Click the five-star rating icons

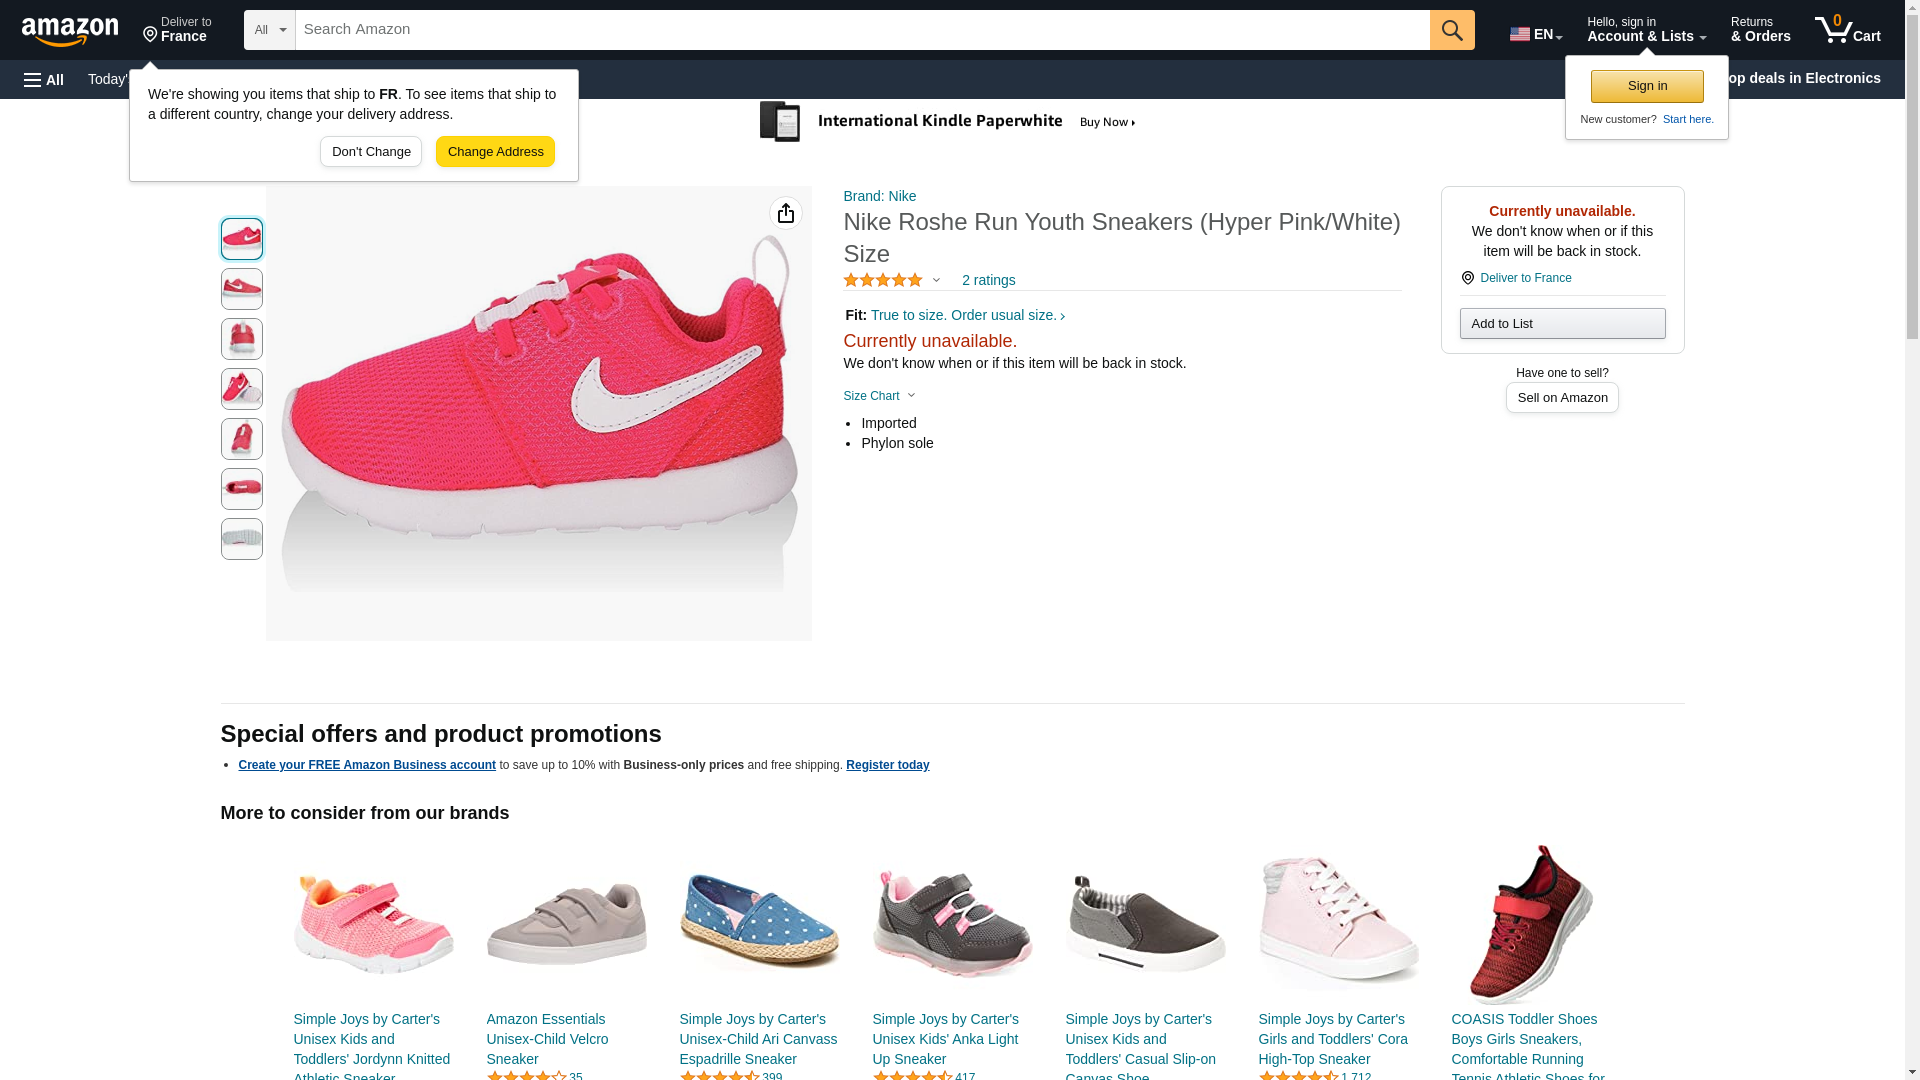click(x=883, y=281)
